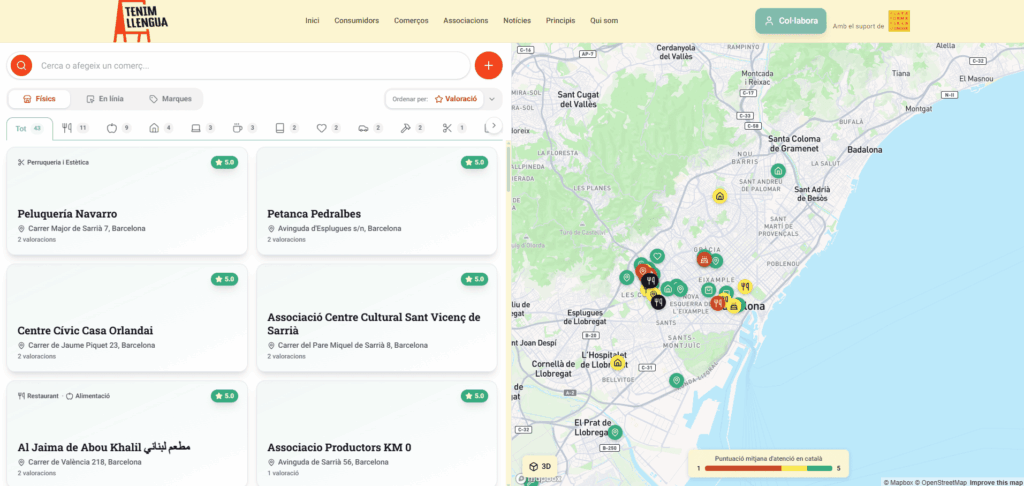
Task: Click the orange plus add-business button
Action: pyautogui.click(x=488, y=65)
